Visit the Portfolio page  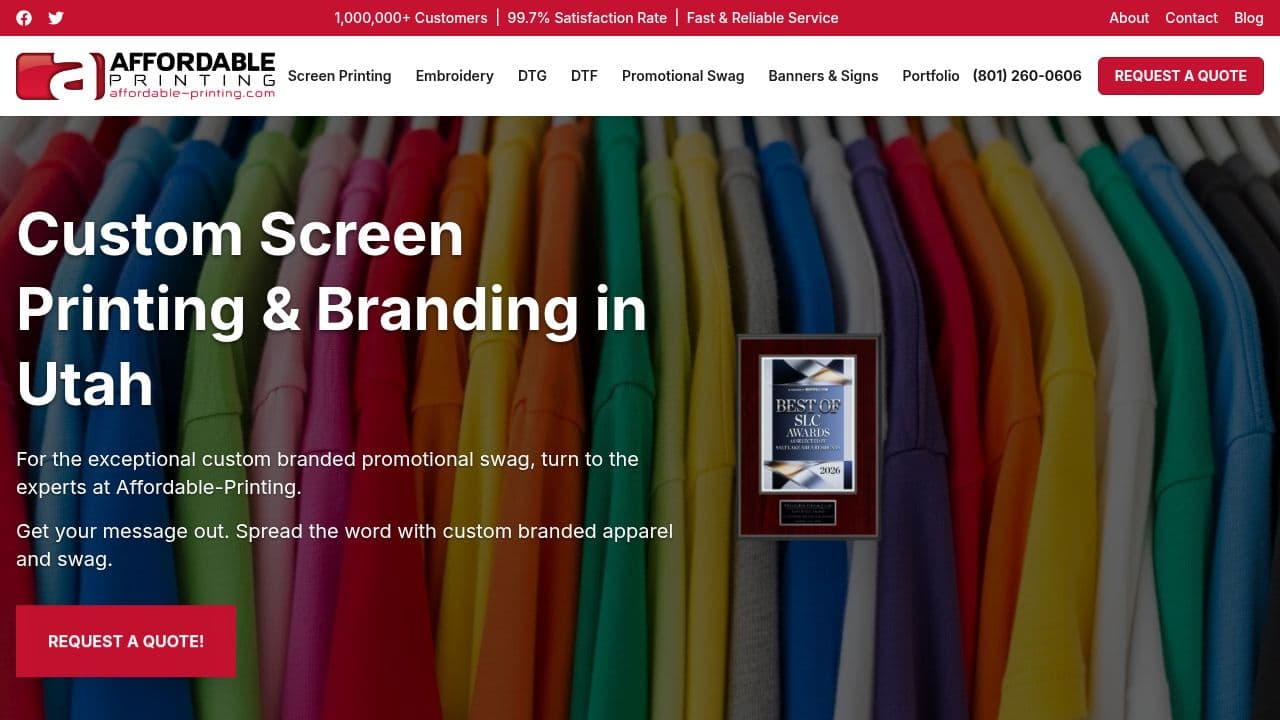[x=931, y=76]
